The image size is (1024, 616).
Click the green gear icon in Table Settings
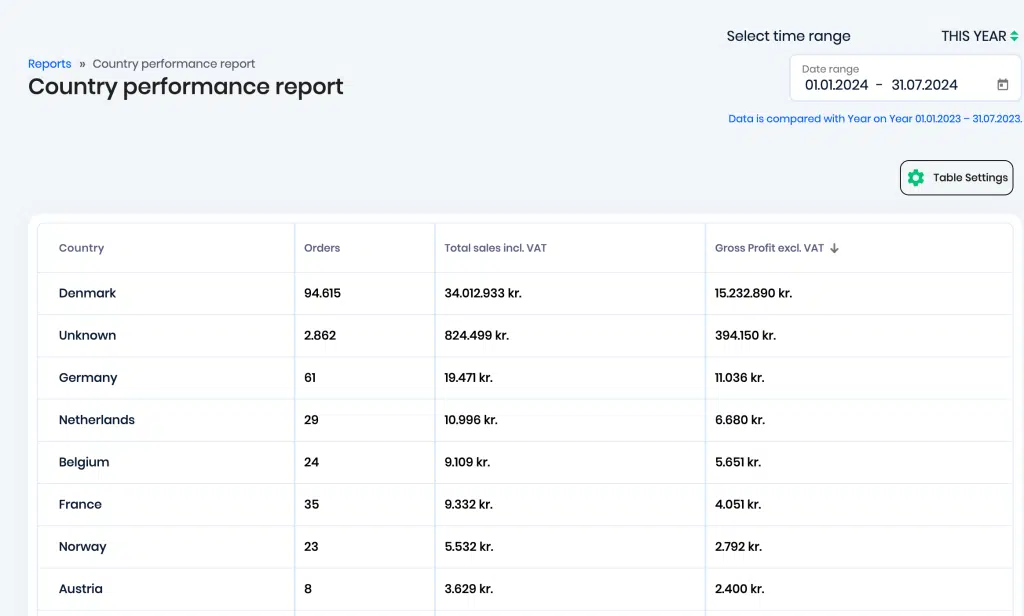click(916, 178)
